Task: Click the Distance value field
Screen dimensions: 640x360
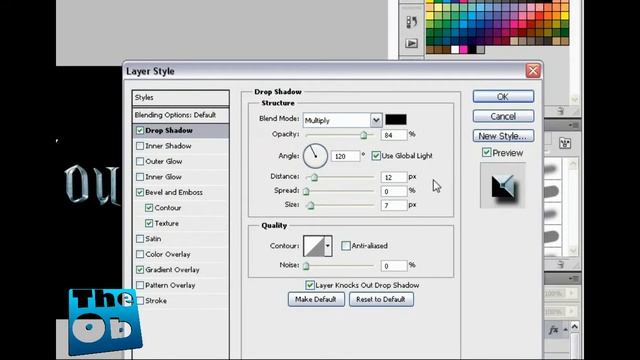Action: pos(394,177)
